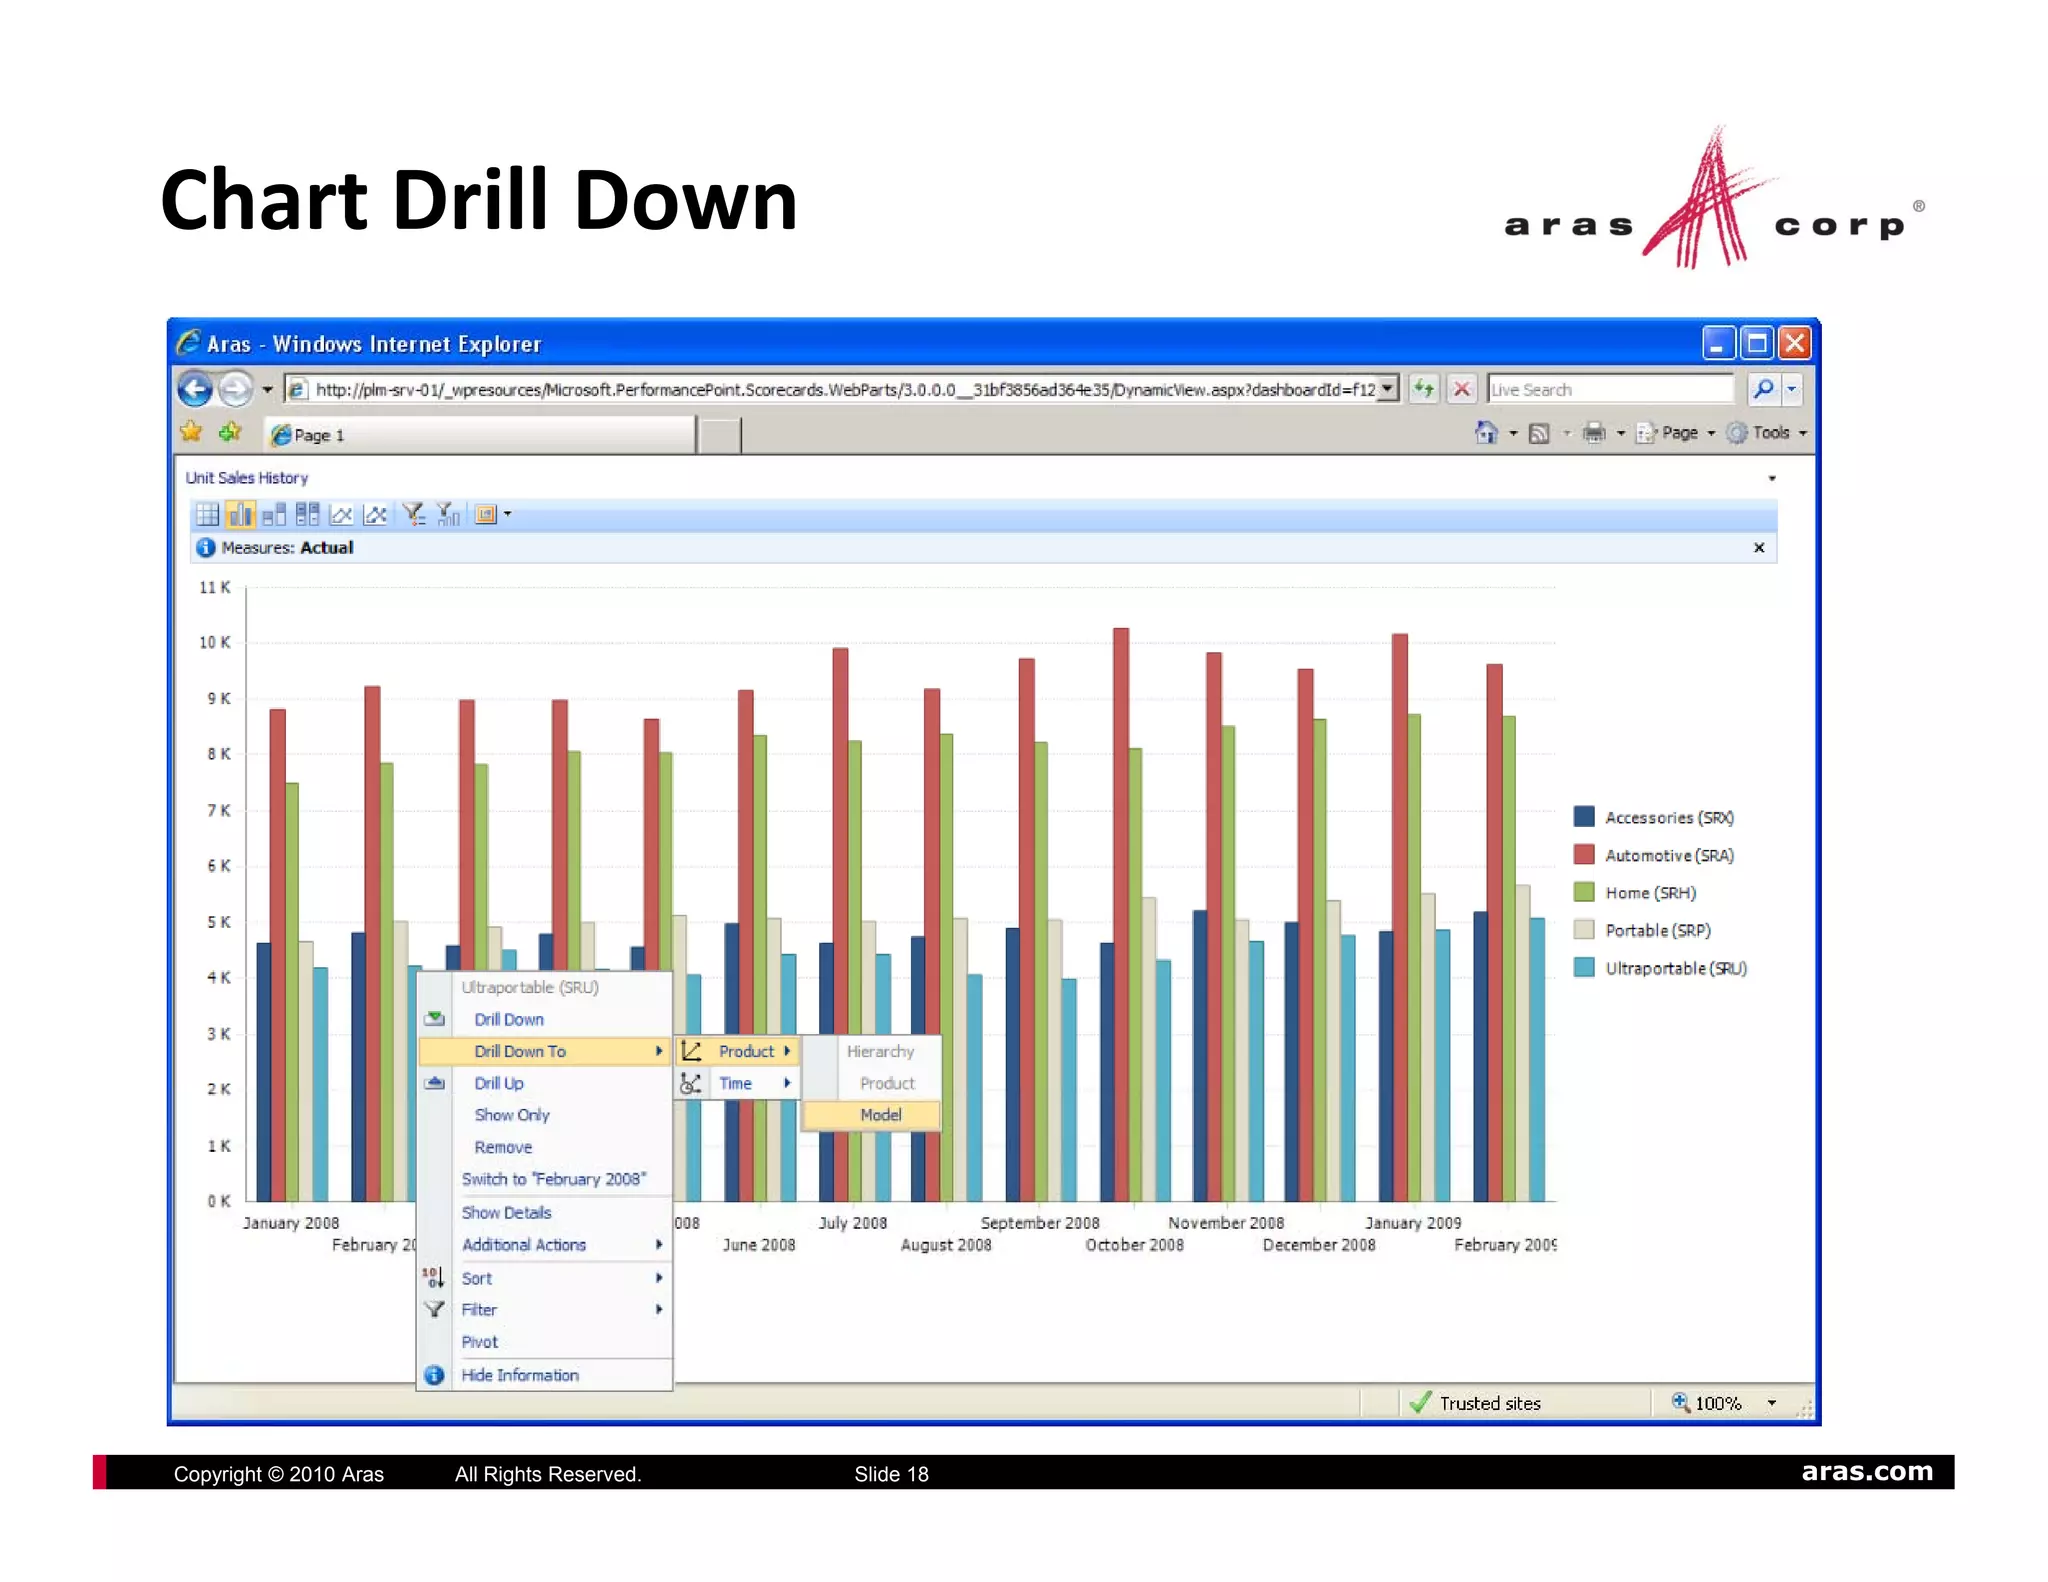Viewport: 2048px width, 1582px height.
Task: Select the Bar Chart view icon
Action: (240, 514)
